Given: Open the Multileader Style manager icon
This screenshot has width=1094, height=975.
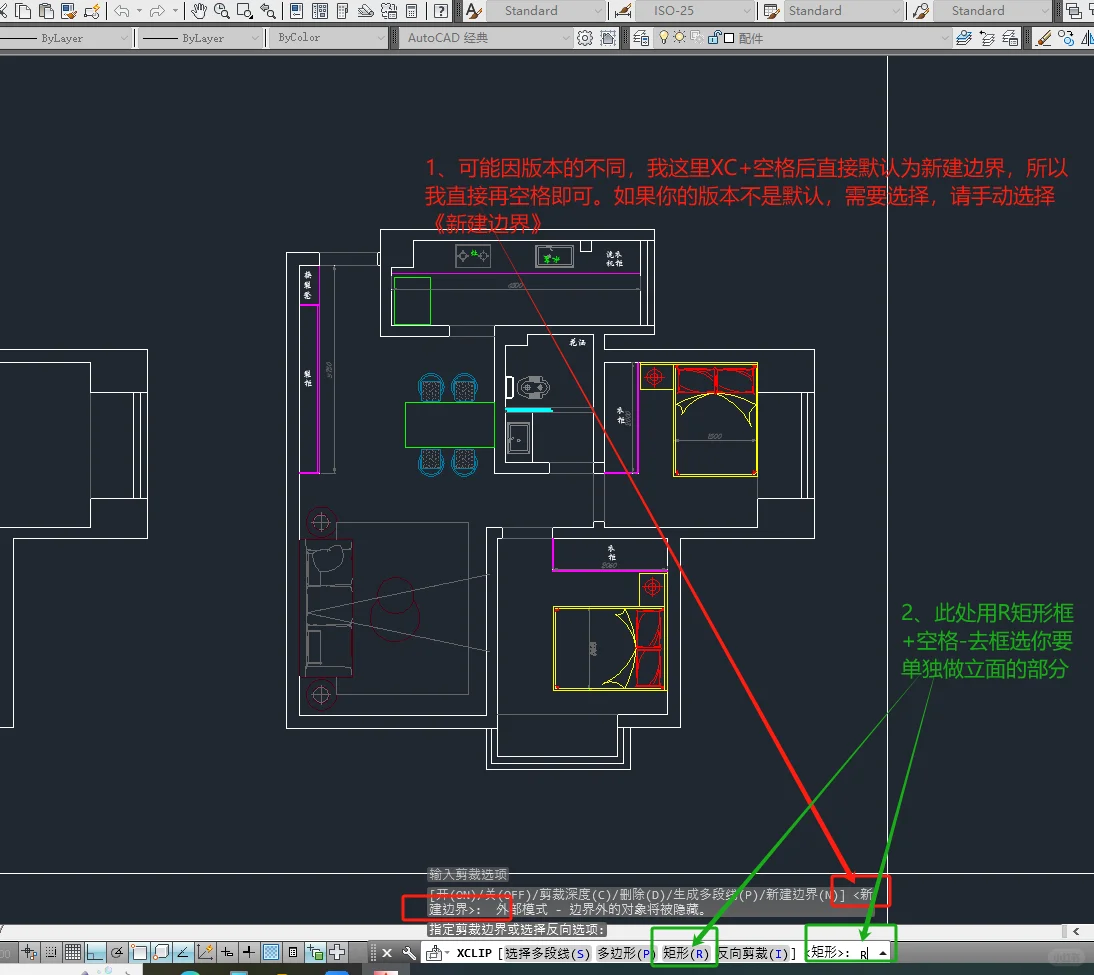Looking at the screenshot, I should pyautogui.click(x=921, y=10).
